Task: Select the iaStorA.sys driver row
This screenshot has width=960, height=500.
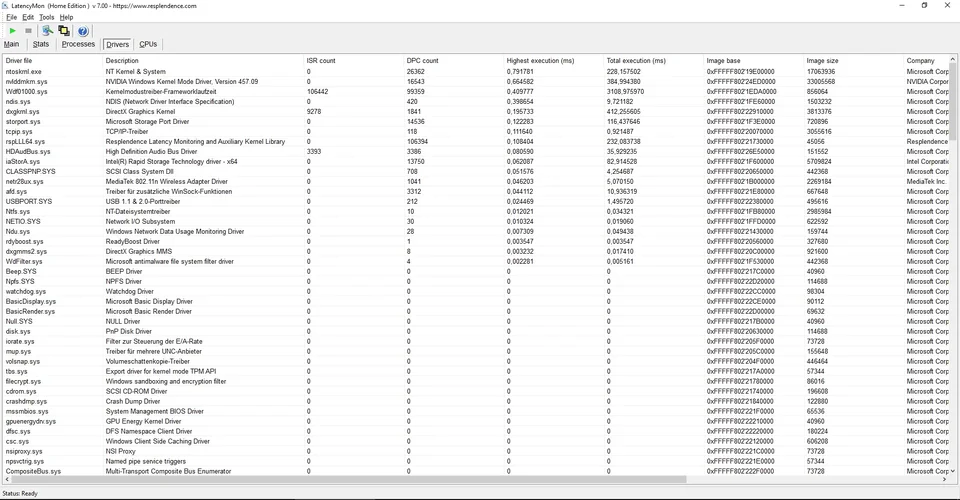Action: coord(476,162)
